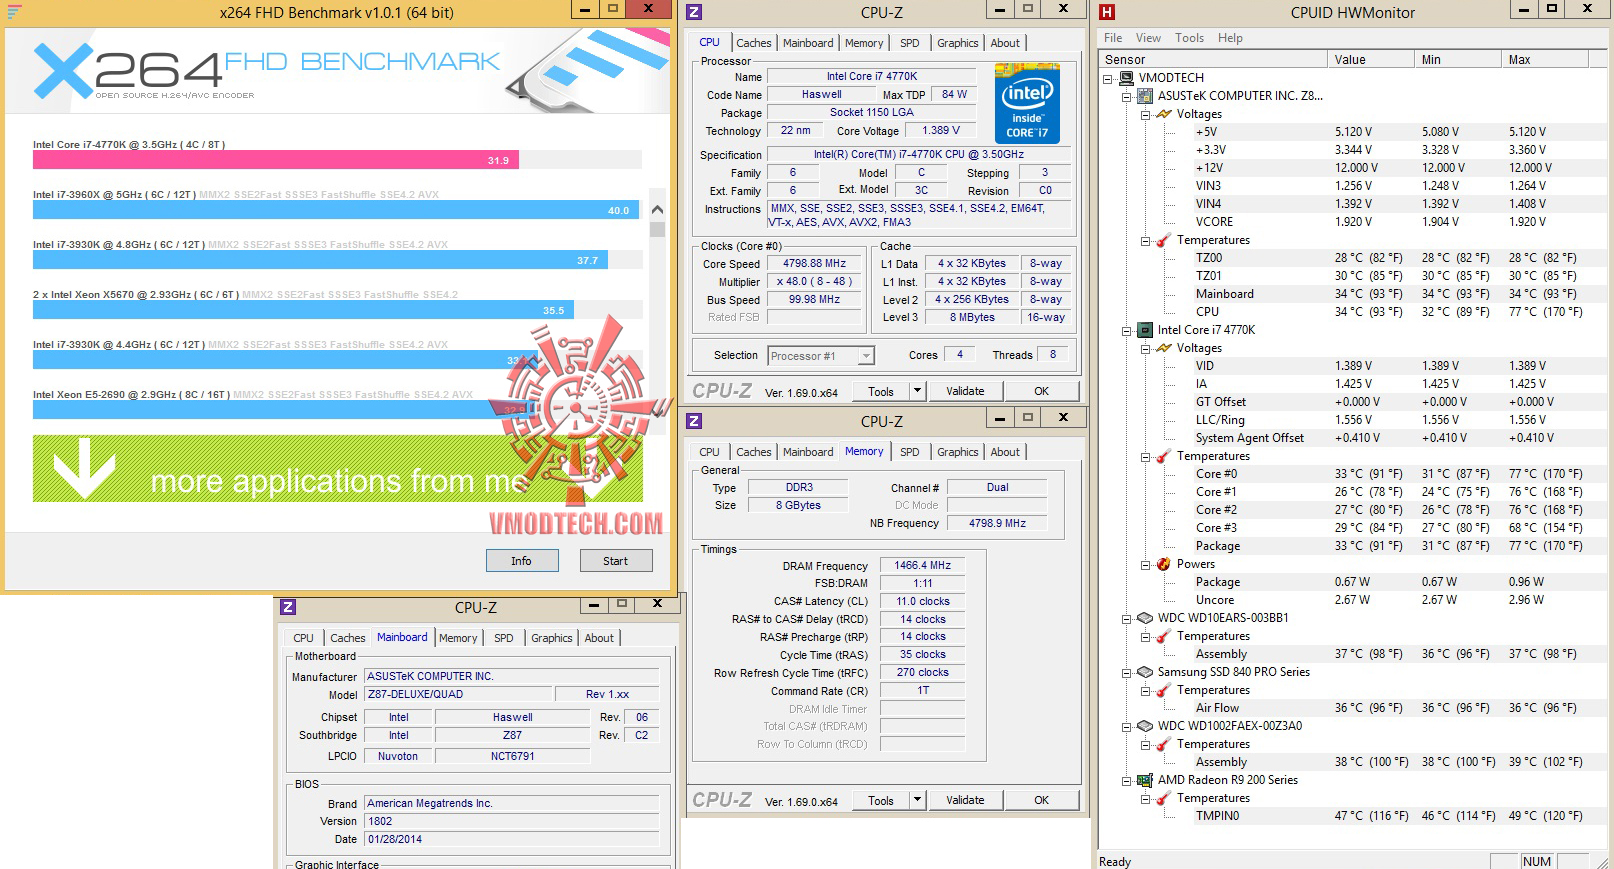This screenshot has height=869, width=1614.
Task: Click the x264 FHD Benchmark title bar icon
Action: click(x=15, y=12)
